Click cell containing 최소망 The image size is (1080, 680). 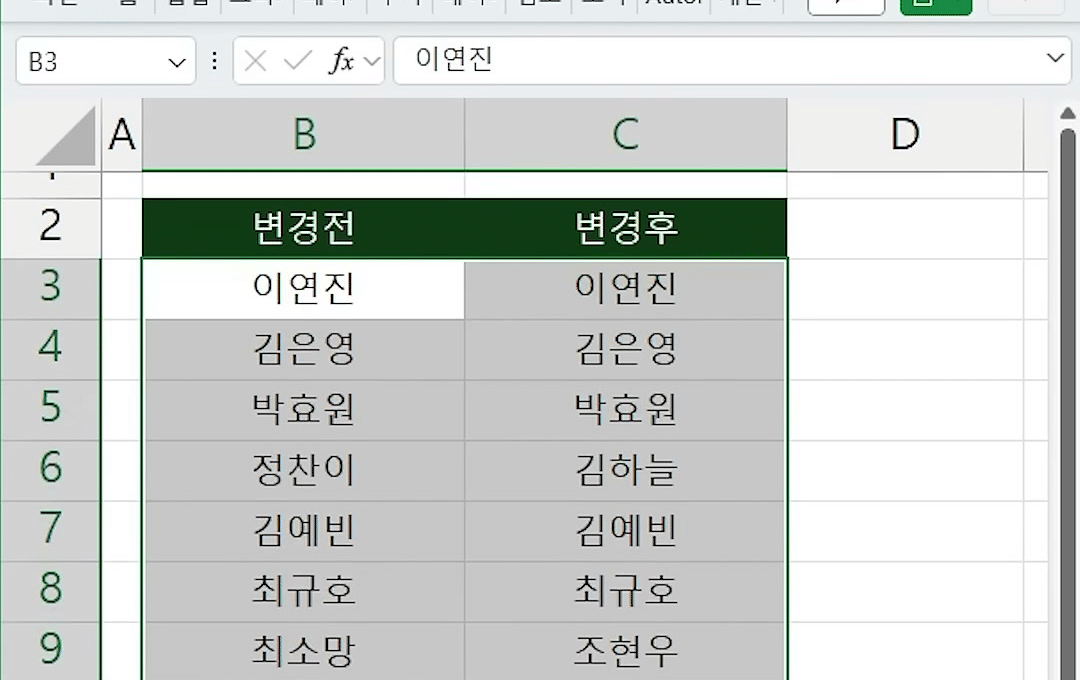[x=304, y=651]
